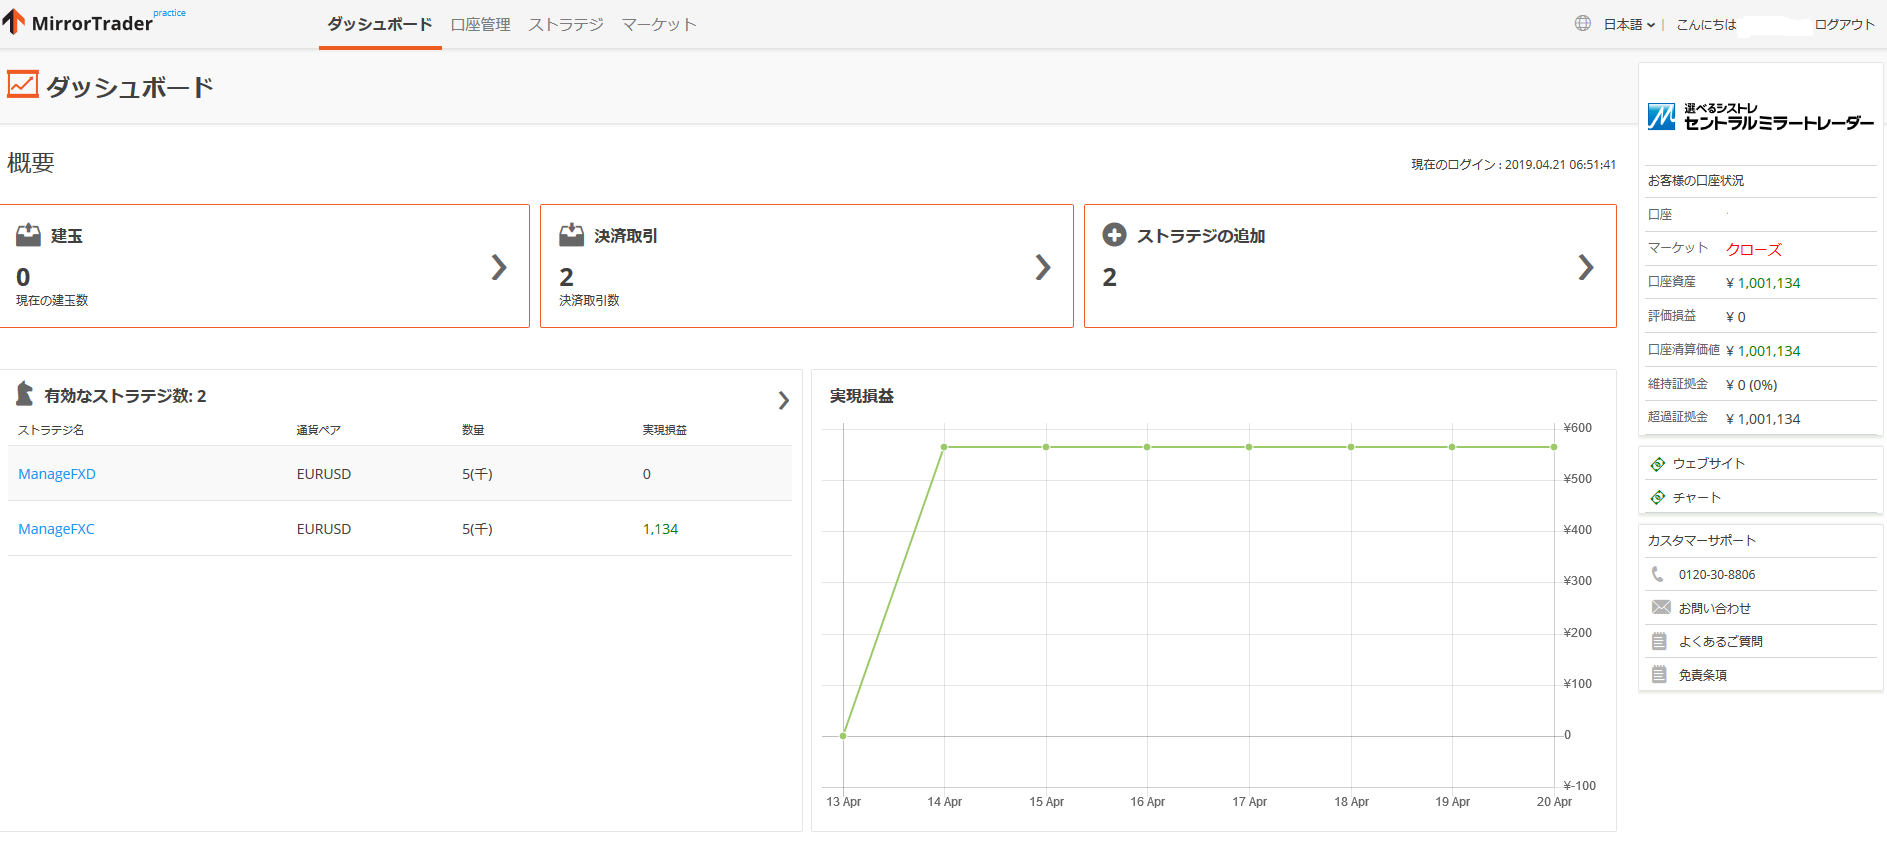Click the globe language icon
1887x858 pixels.
point(1582,24)
